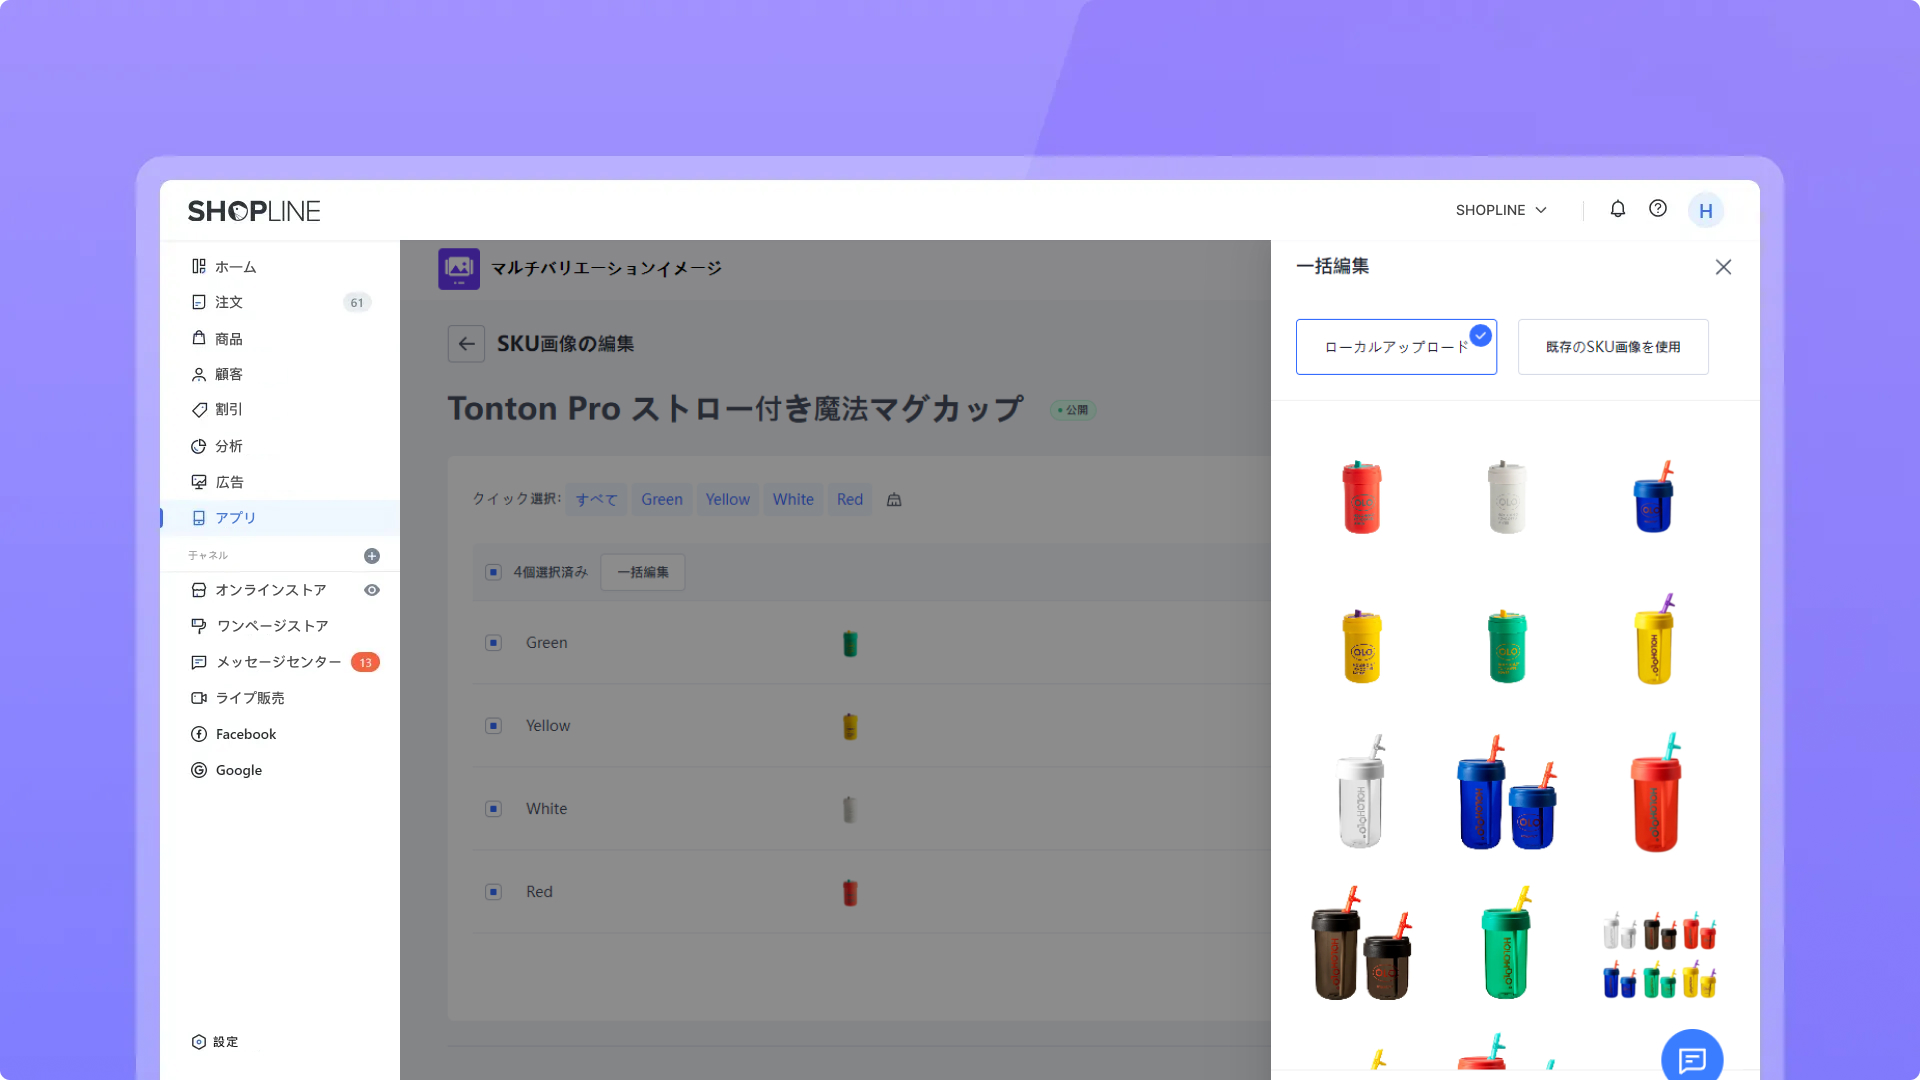The width and height of the screenshot is (1920, 1080).
Task: Click the notifications bell icon
Action: 1617,209
